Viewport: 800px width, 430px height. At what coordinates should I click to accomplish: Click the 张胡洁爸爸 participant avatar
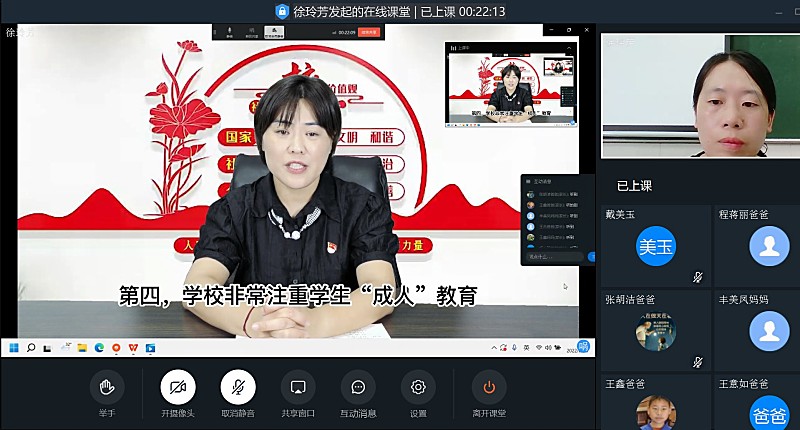(656, 332)
